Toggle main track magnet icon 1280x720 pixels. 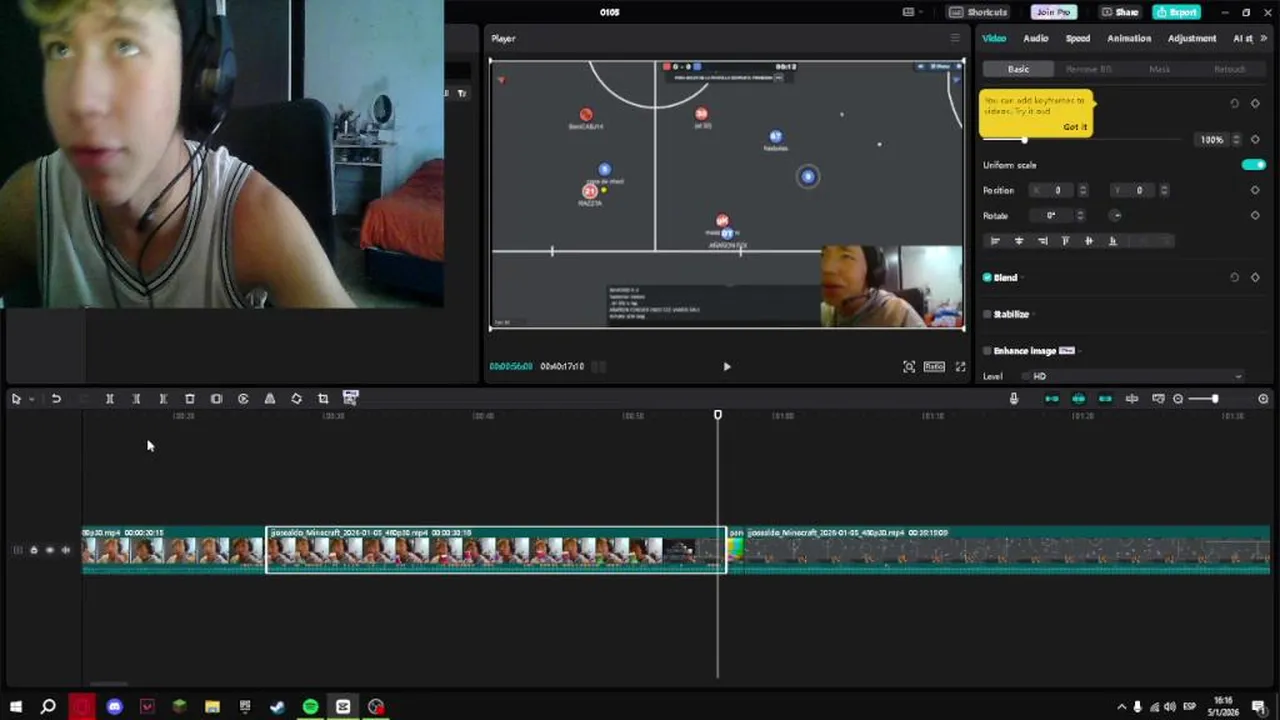tap(1051, 399)
